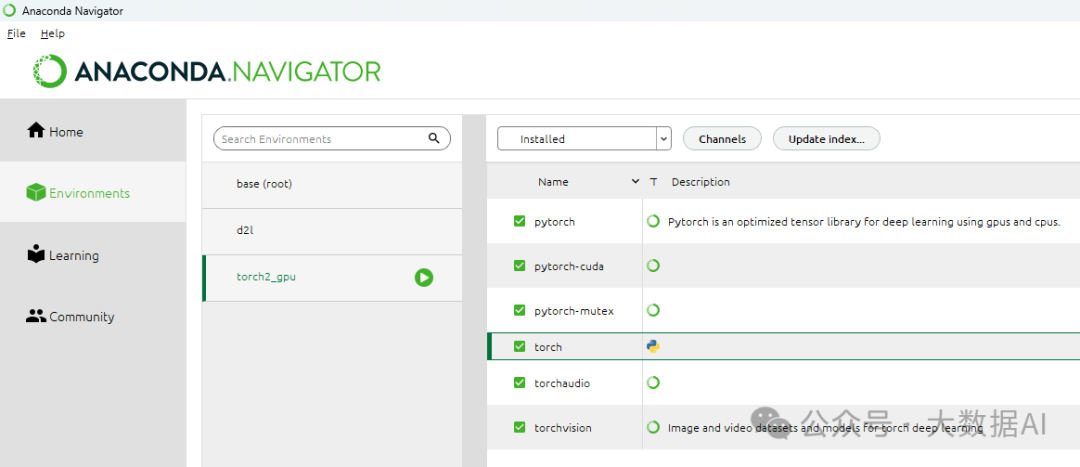Switch to the Environments tab
The width and height of the screenshot is (1080, 467).
93,192
